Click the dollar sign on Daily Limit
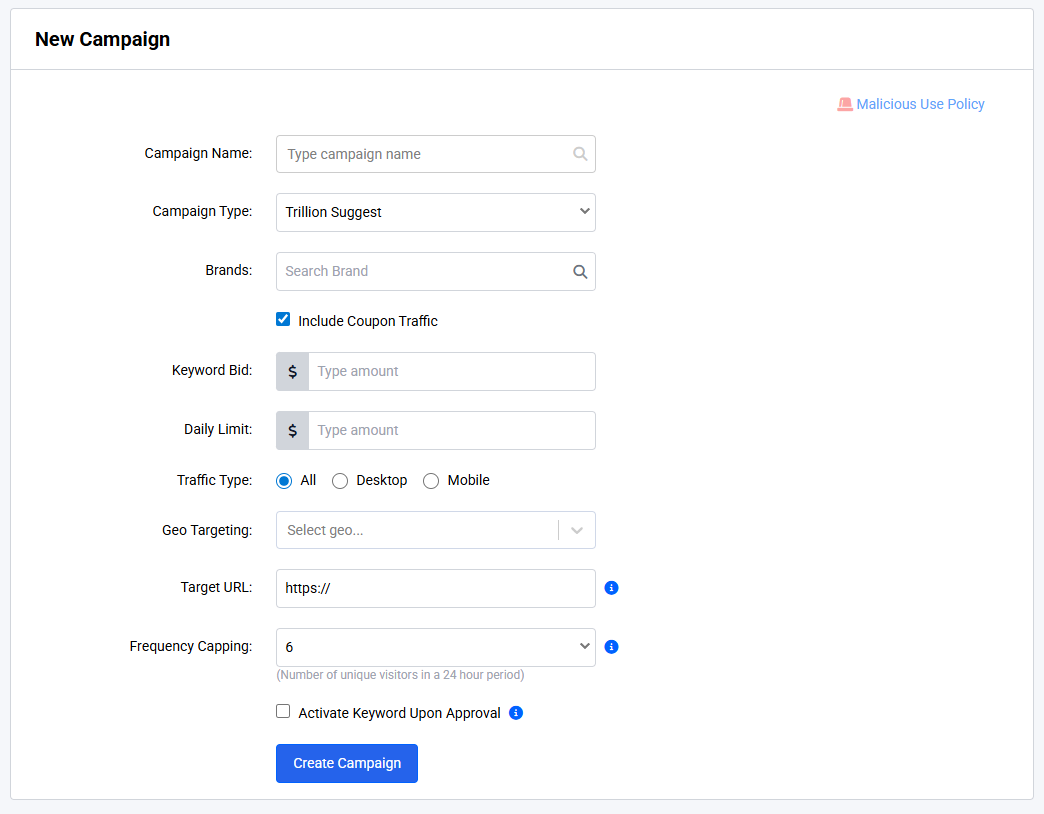 pos(292,430)
